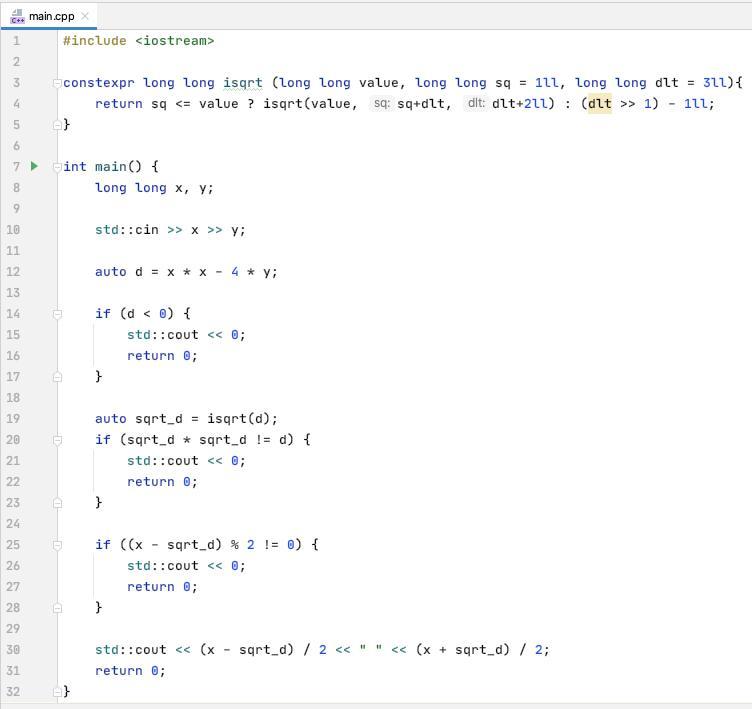The image size is (752, 709).
Task: Click 'dlt+2ll' argument in line 4
Action: 520,104
